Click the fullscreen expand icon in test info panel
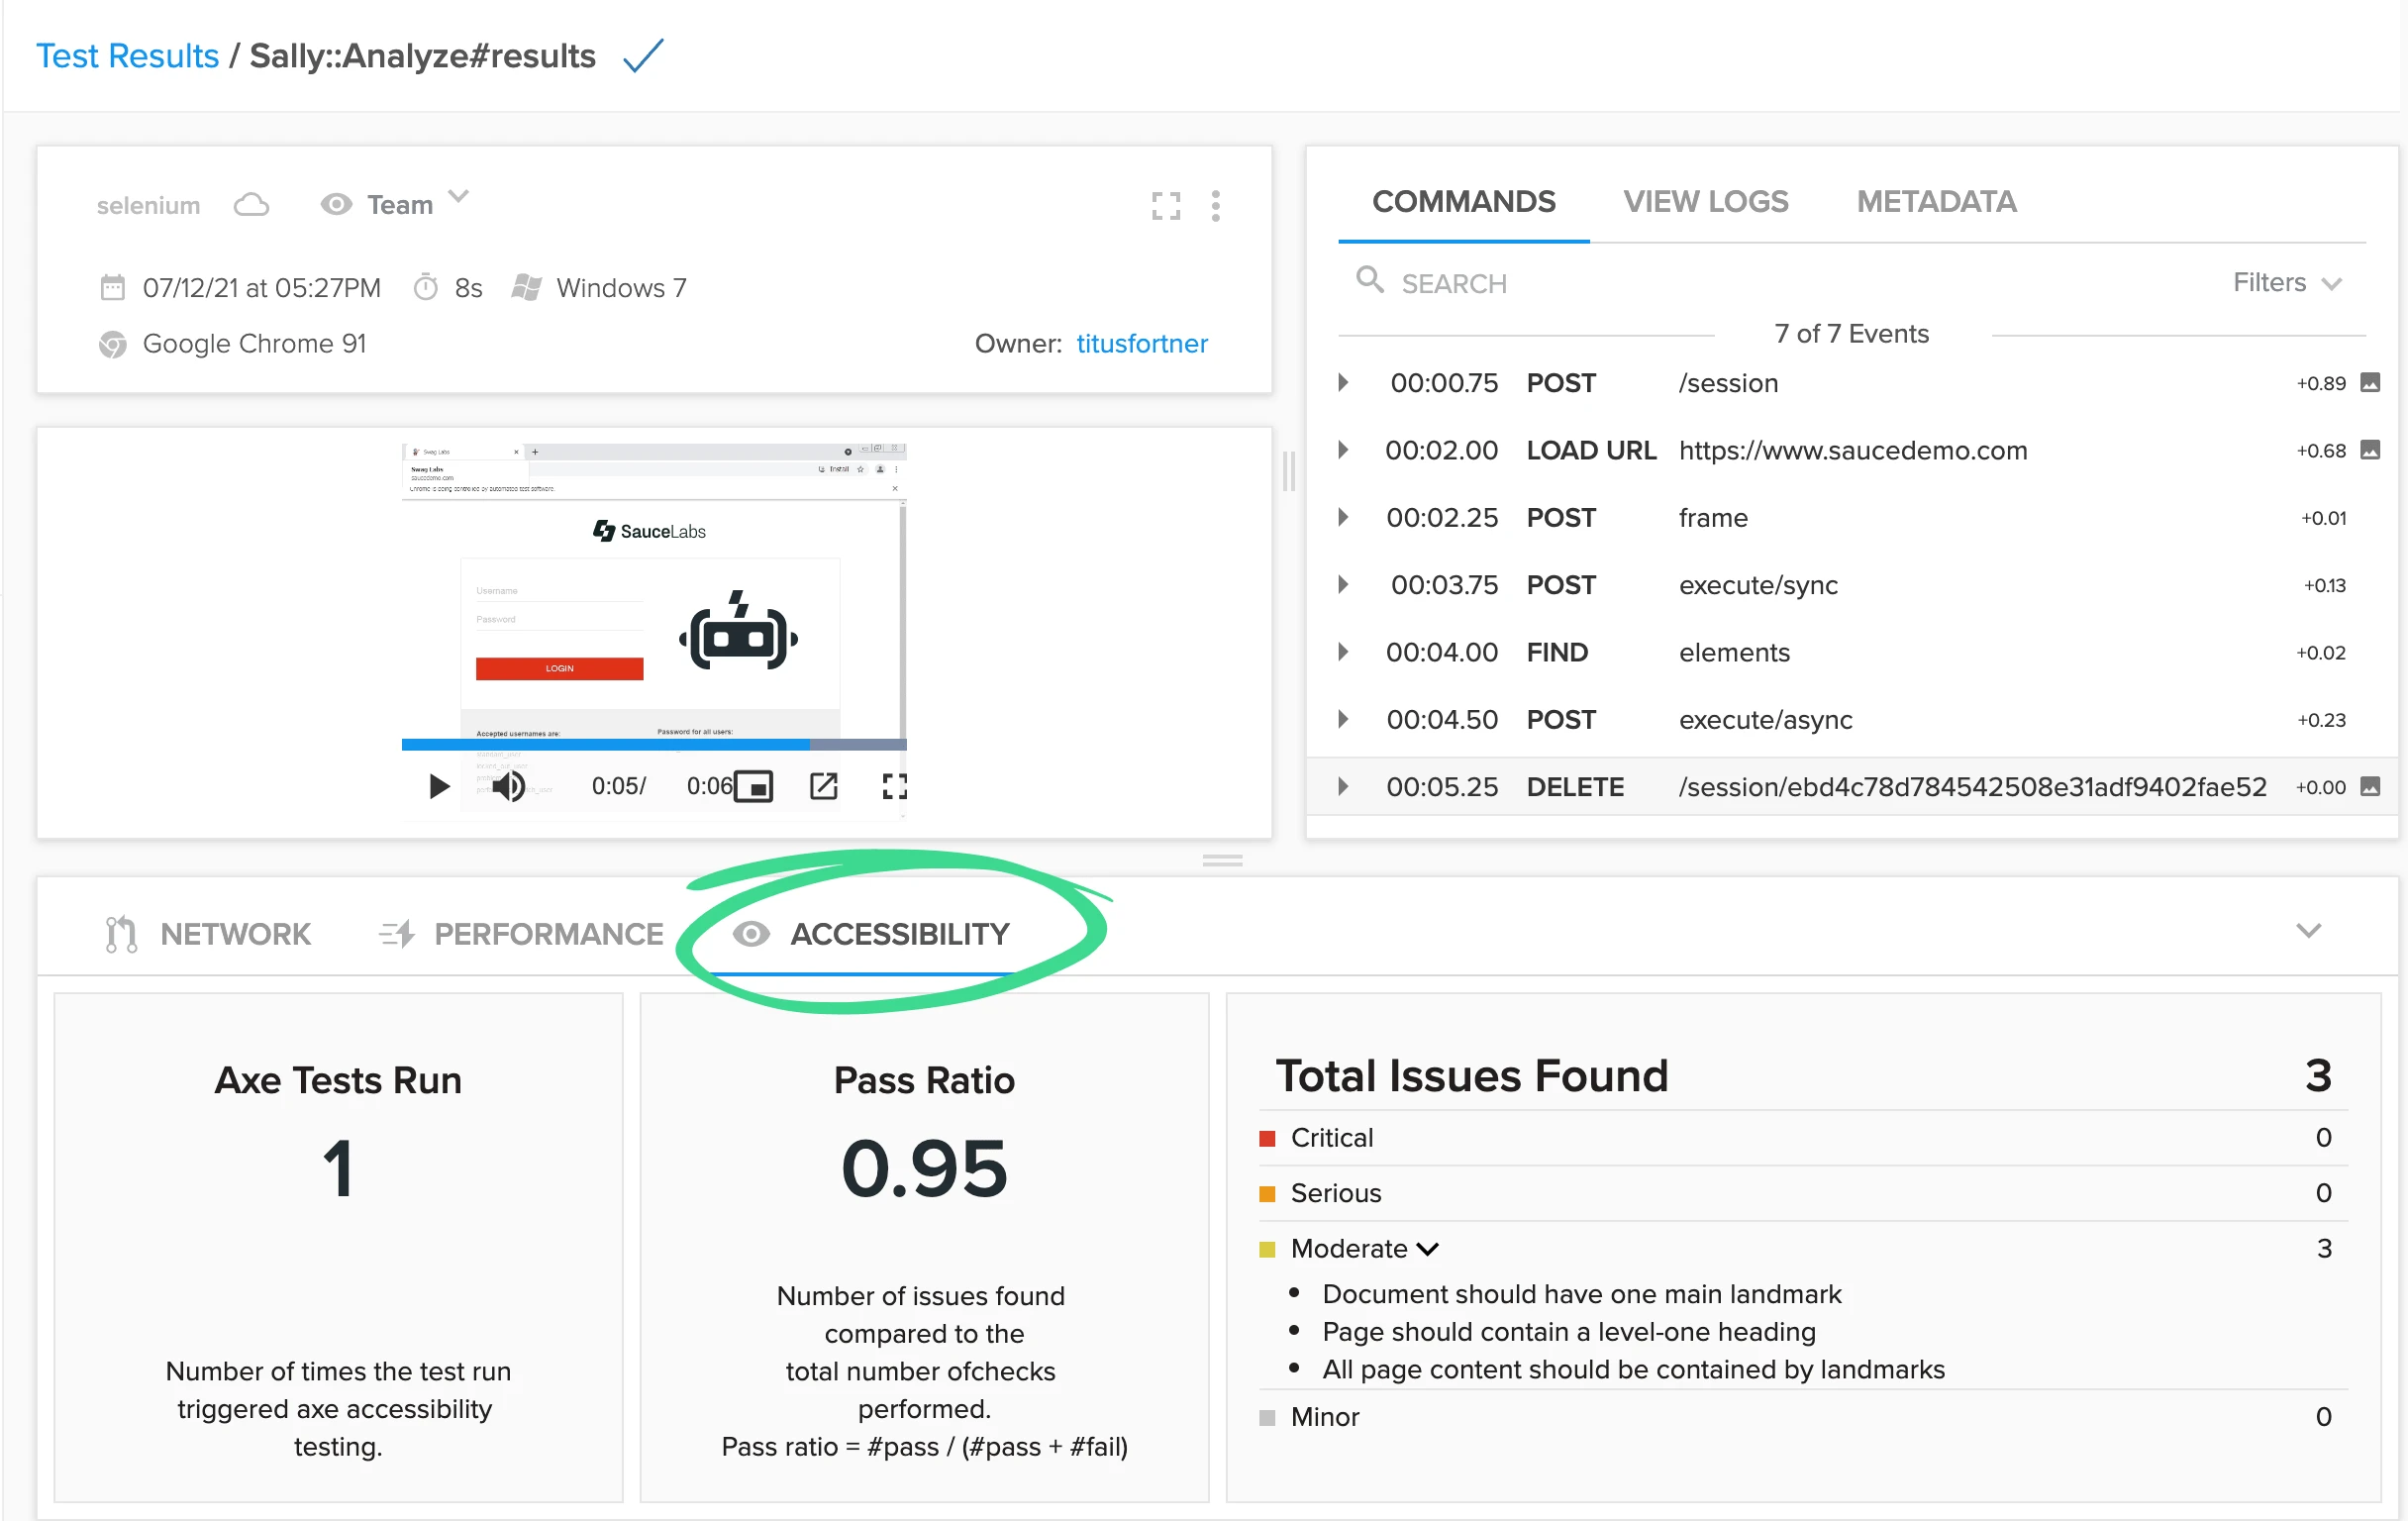 coord(1165,205)
